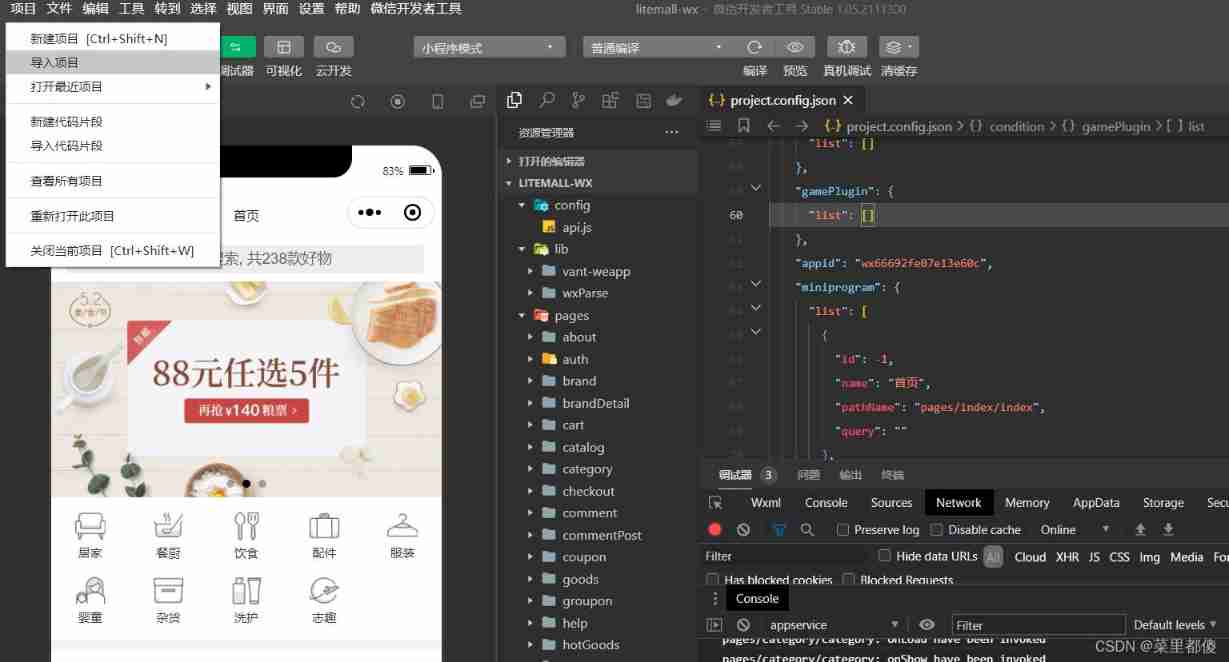Image resolution: width=1229 pixels, height=662 pixels.
Task: Open the Source Control branch icon
Action: coord(578,100)
